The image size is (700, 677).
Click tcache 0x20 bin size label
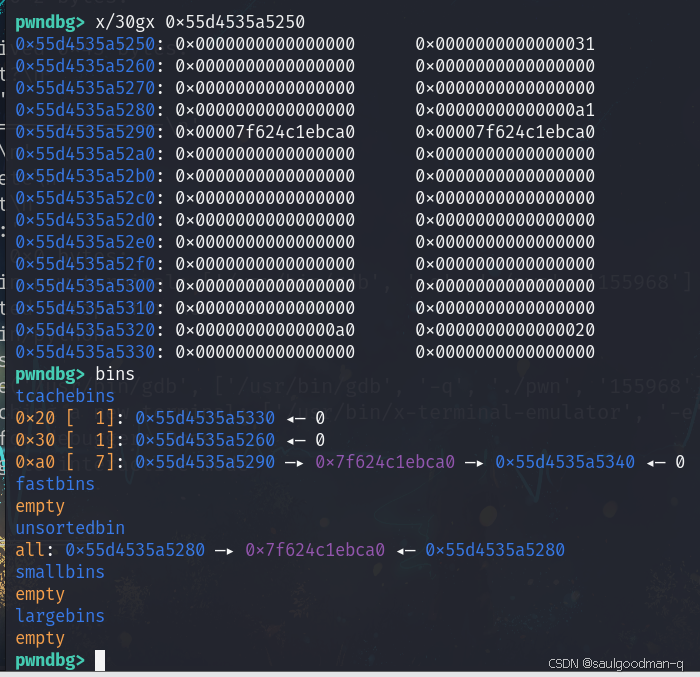35,418
